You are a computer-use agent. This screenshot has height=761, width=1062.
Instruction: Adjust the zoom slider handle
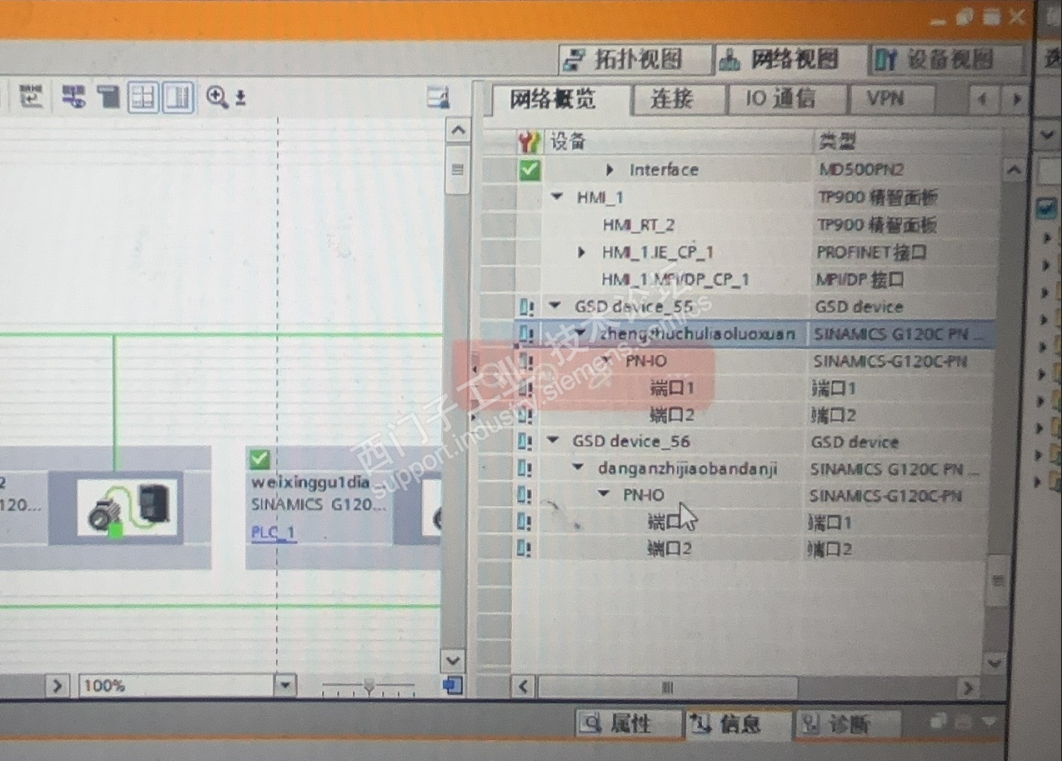pyautogui.click(x=369, y=687)
